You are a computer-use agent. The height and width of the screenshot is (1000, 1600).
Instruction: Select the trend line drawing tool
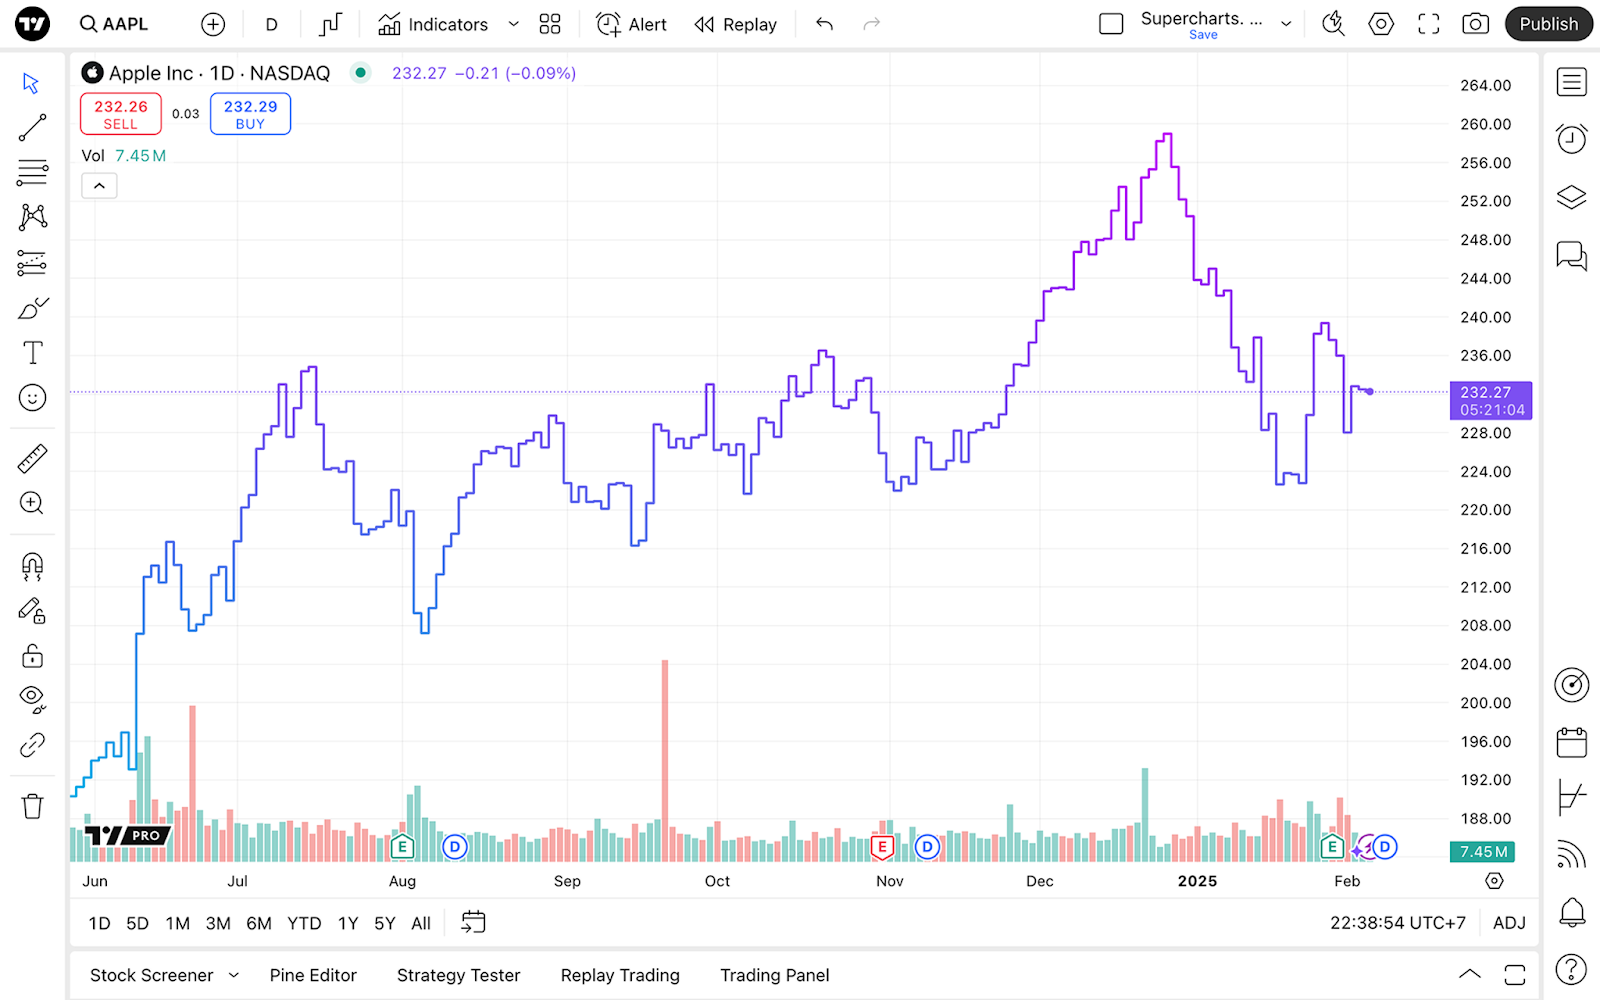click(32, 127)
